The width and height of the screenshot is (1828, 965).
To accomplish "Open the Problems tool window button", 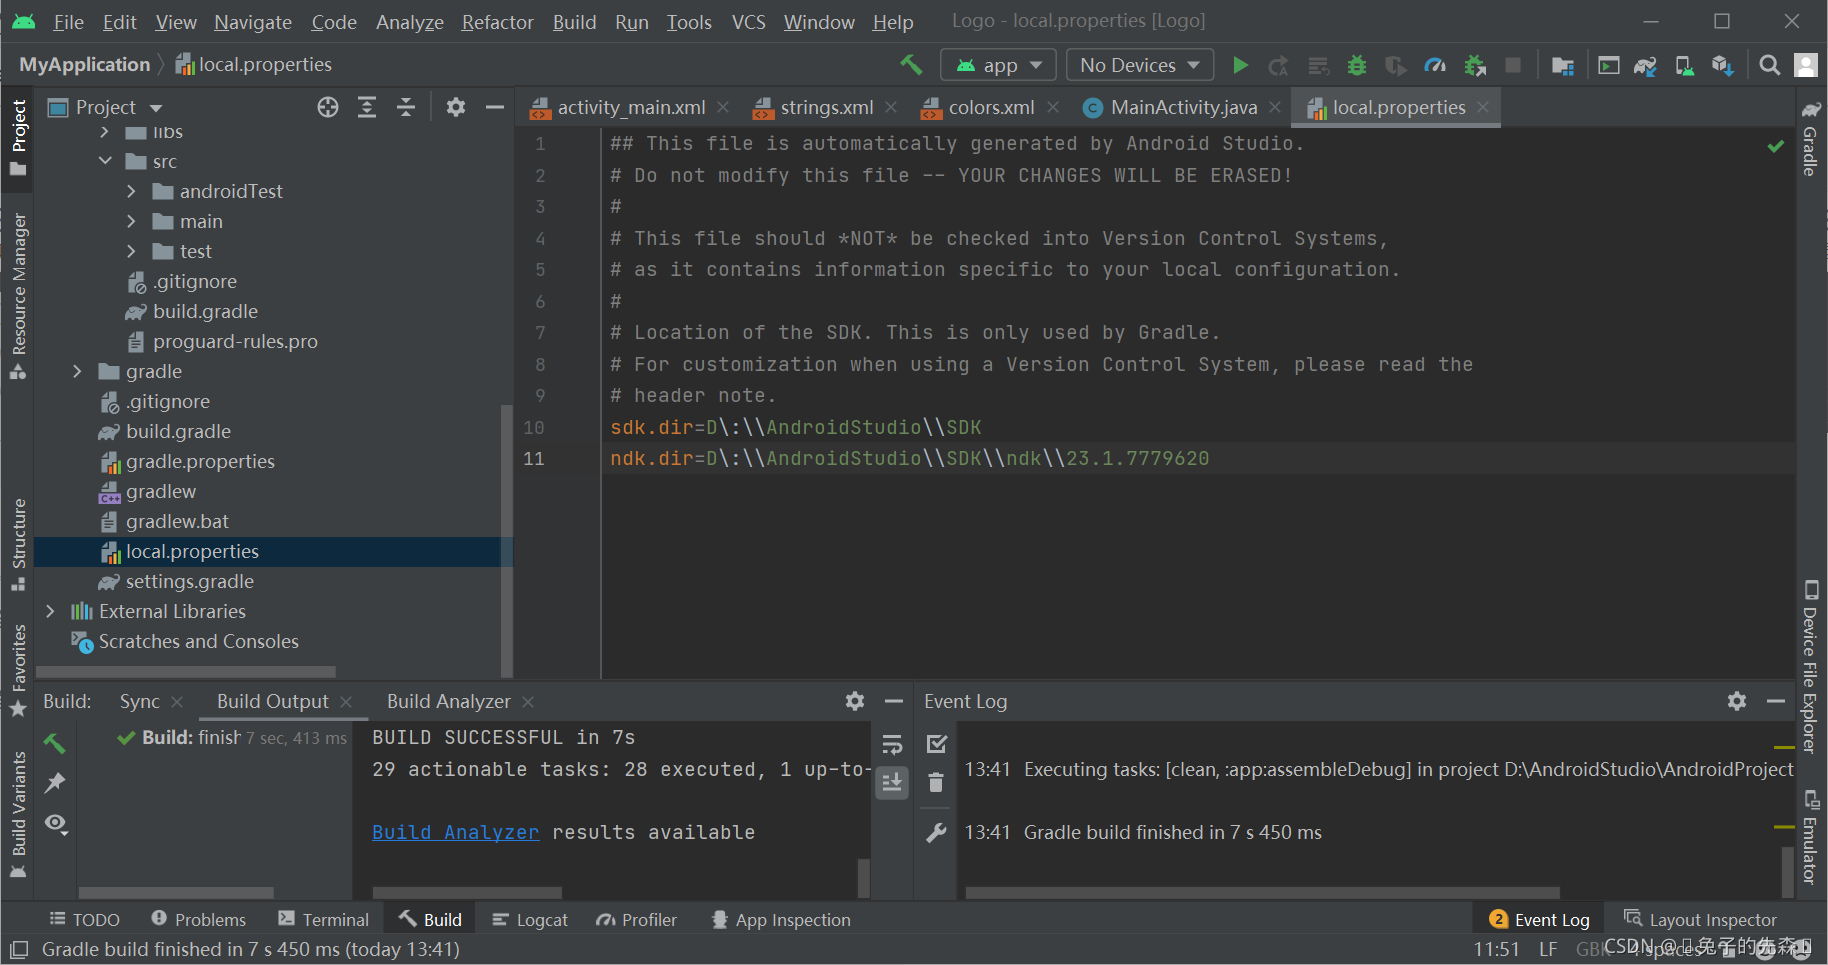I will tap(198, 920).
